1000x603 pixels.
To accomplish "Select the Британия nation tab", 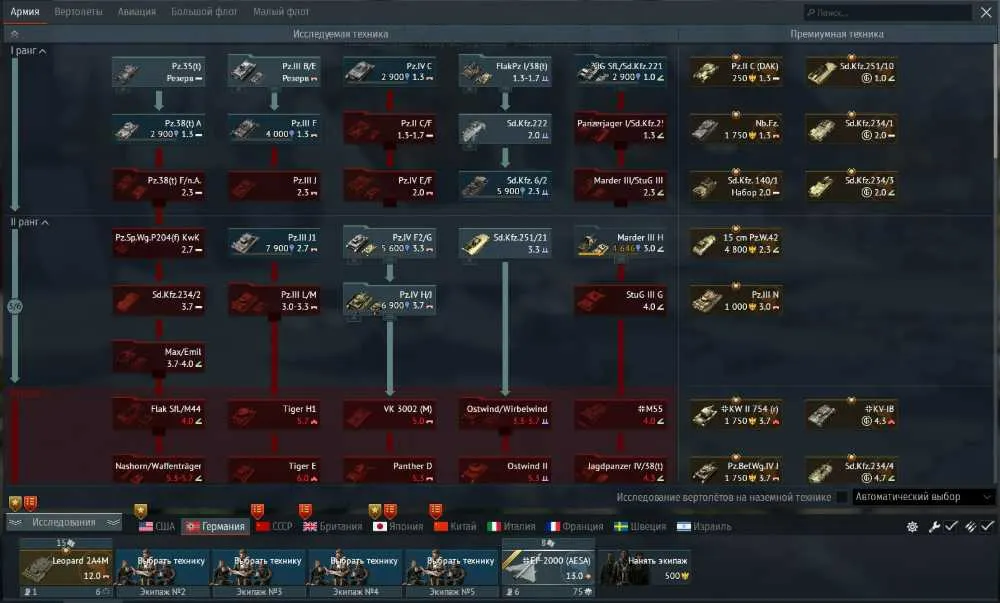I will point(332,527).
